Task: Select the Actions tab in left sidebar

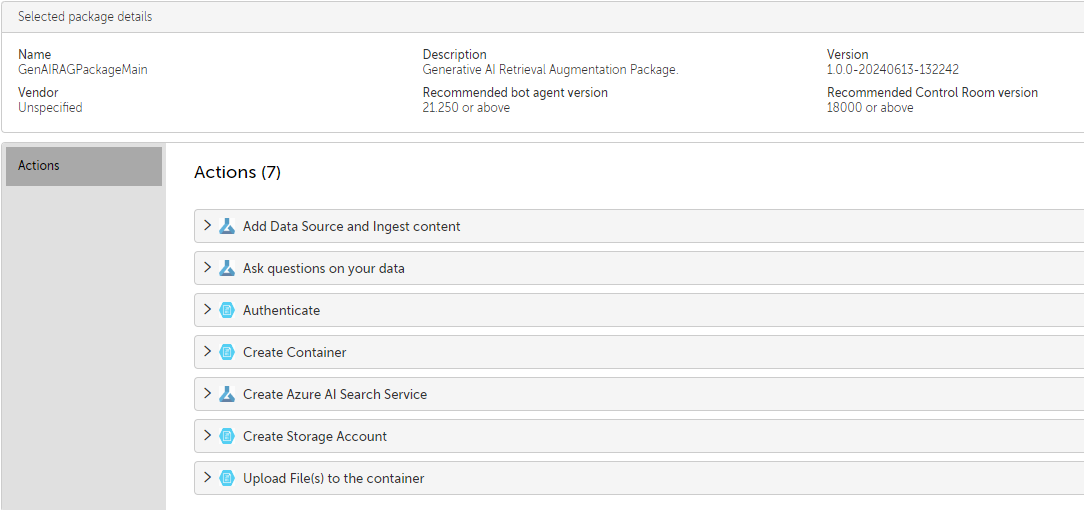Action: click(84, 166)
